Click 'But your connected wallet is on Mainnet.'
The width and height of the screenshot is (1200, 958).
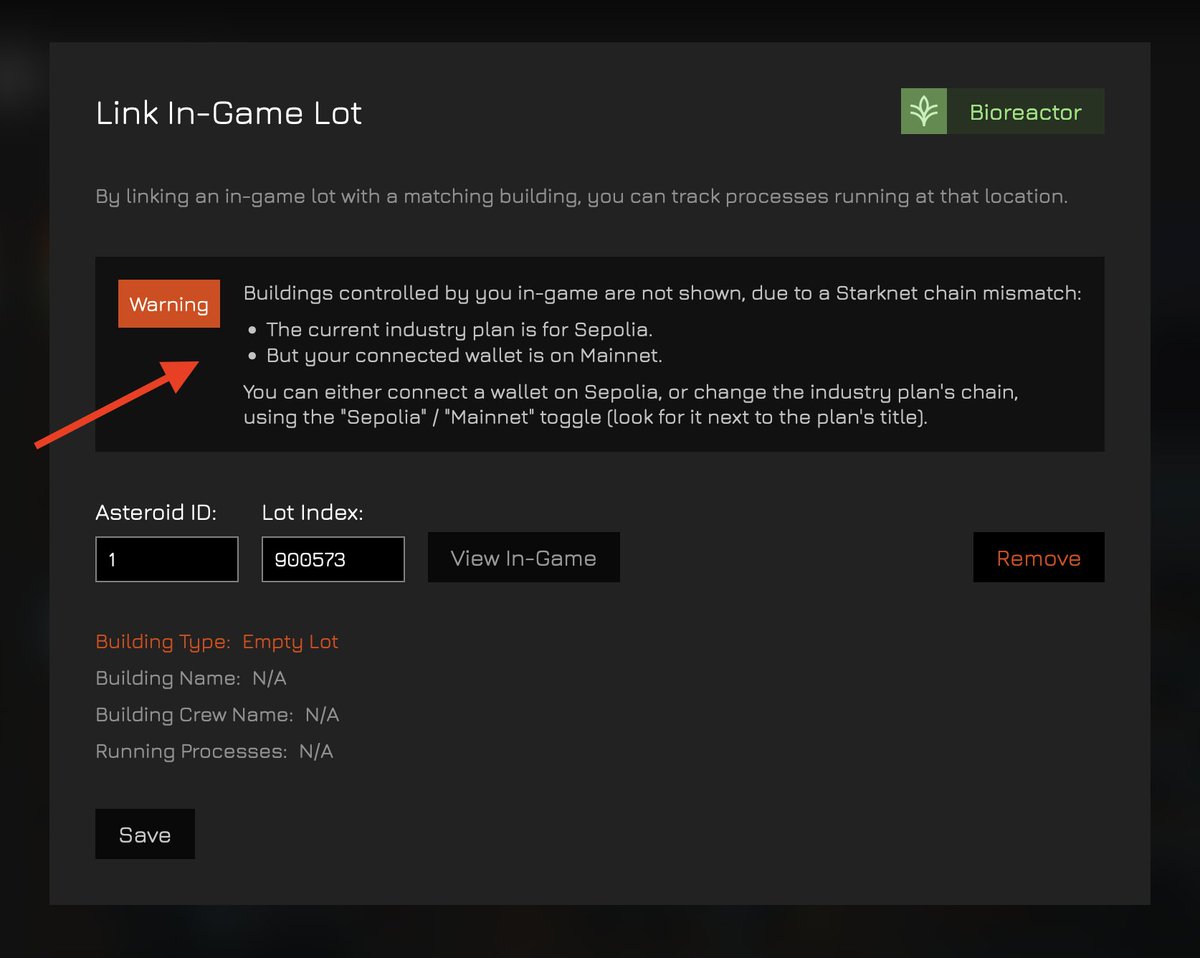[464, 355]
